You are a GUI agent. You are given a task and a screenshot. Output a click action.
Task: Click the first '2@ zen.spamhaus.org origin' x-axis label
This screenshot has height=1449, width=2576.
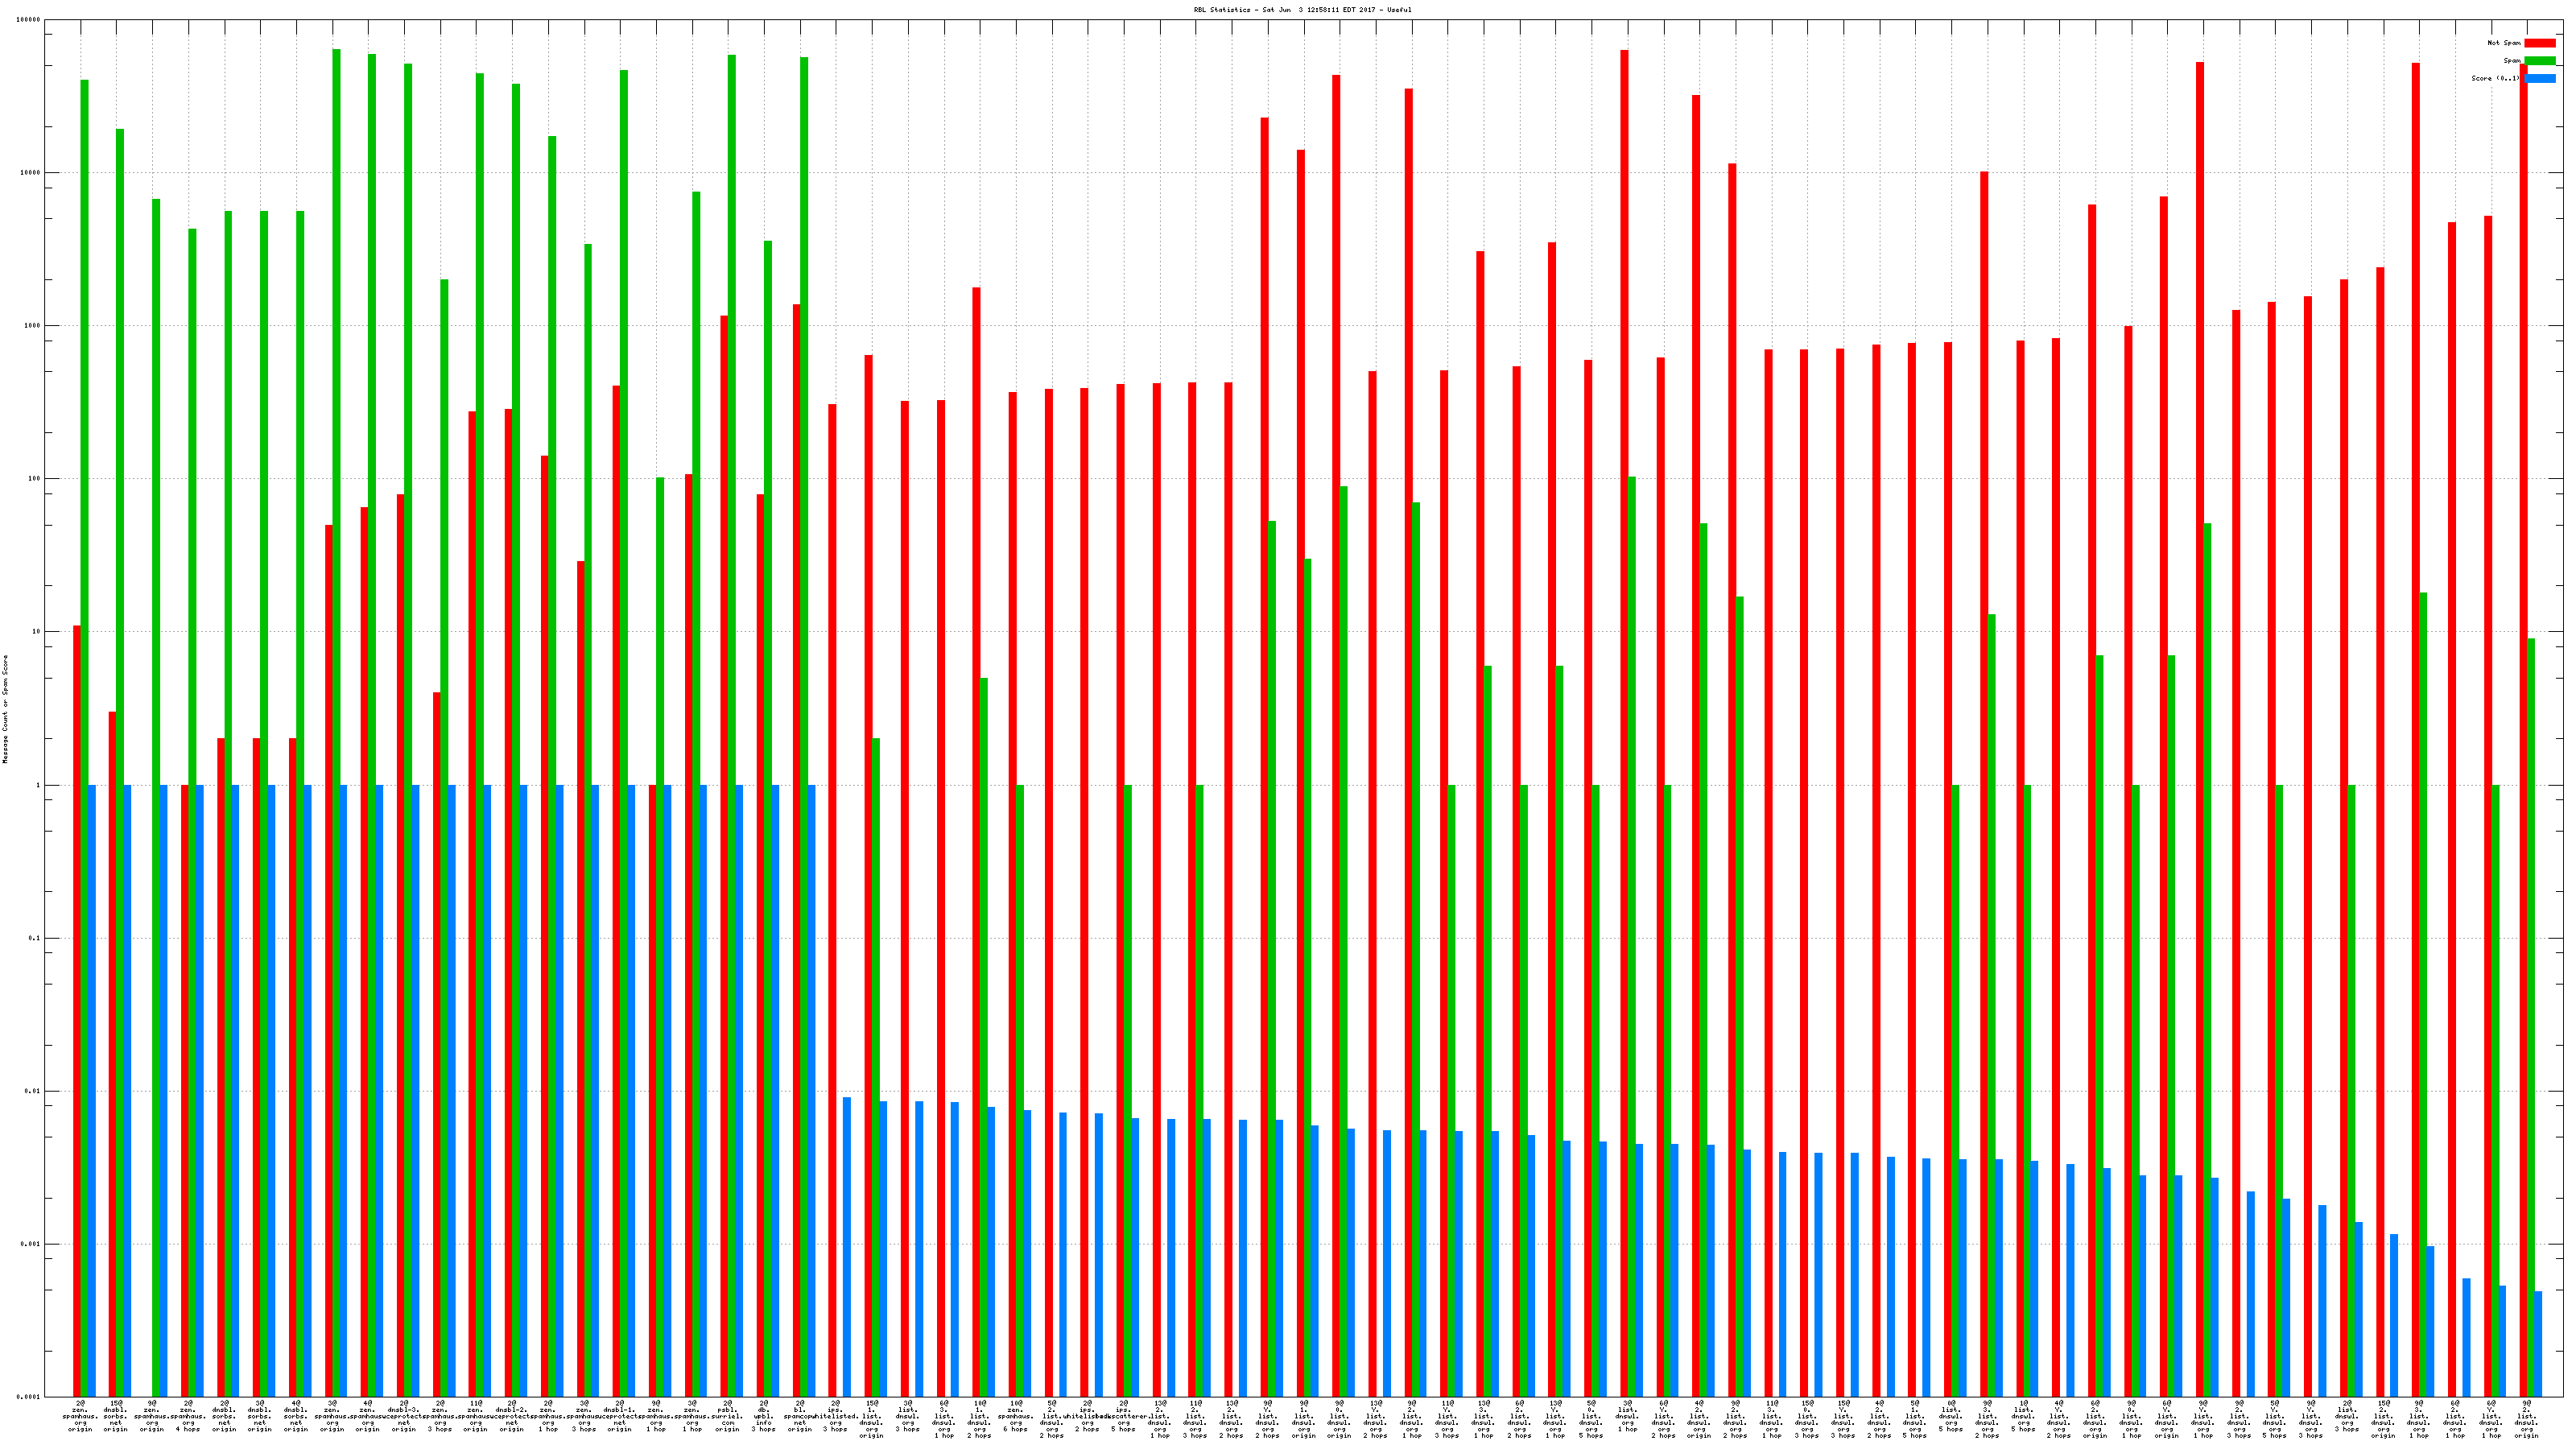pos(80,1416)
